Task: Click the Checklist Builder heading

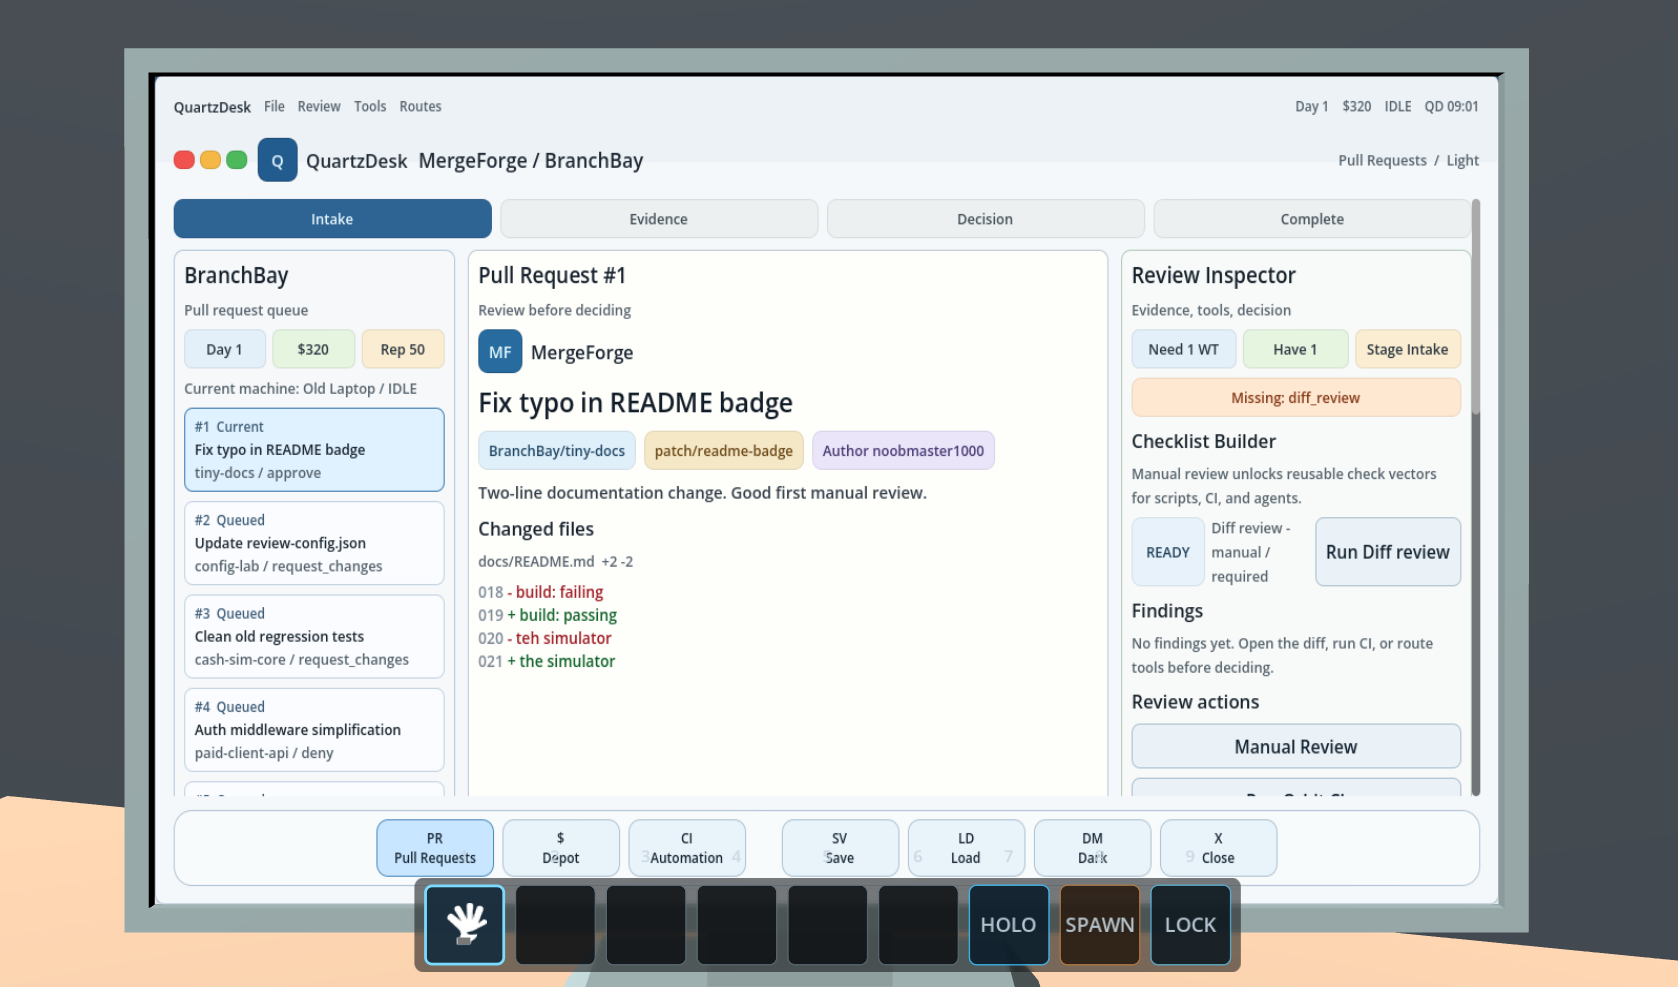Action: 1203,441
